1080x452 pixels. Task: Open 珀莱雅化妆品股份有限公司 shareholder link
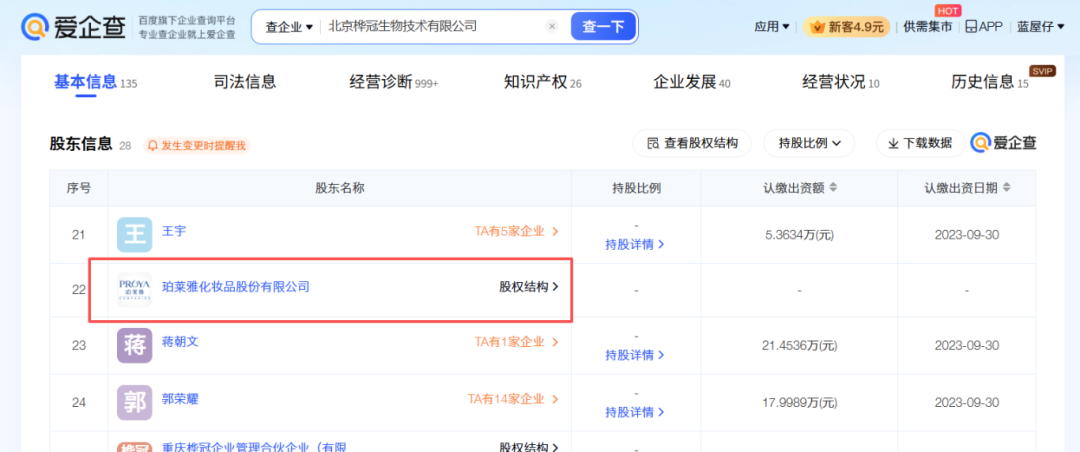point(236,287)
